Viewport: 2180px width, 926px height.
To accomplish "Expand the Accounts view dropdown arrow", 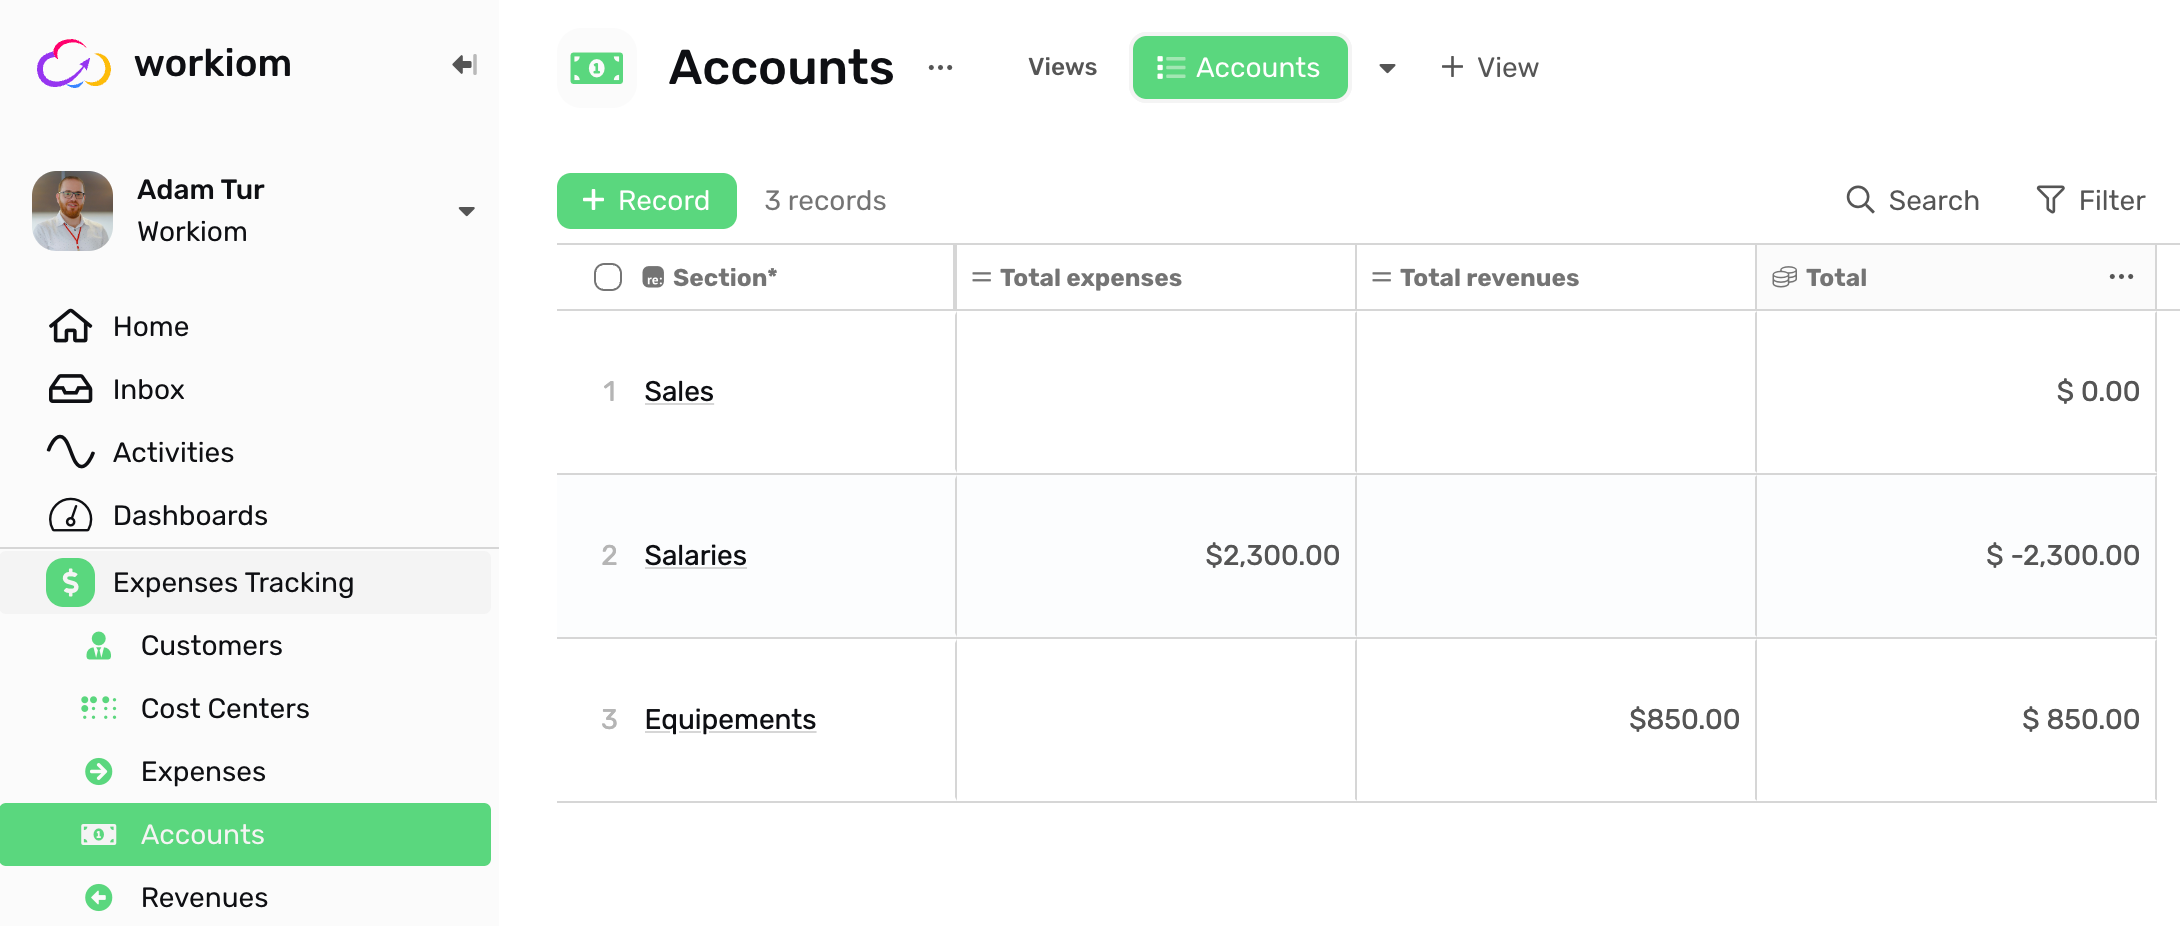I will [1388, 67].
